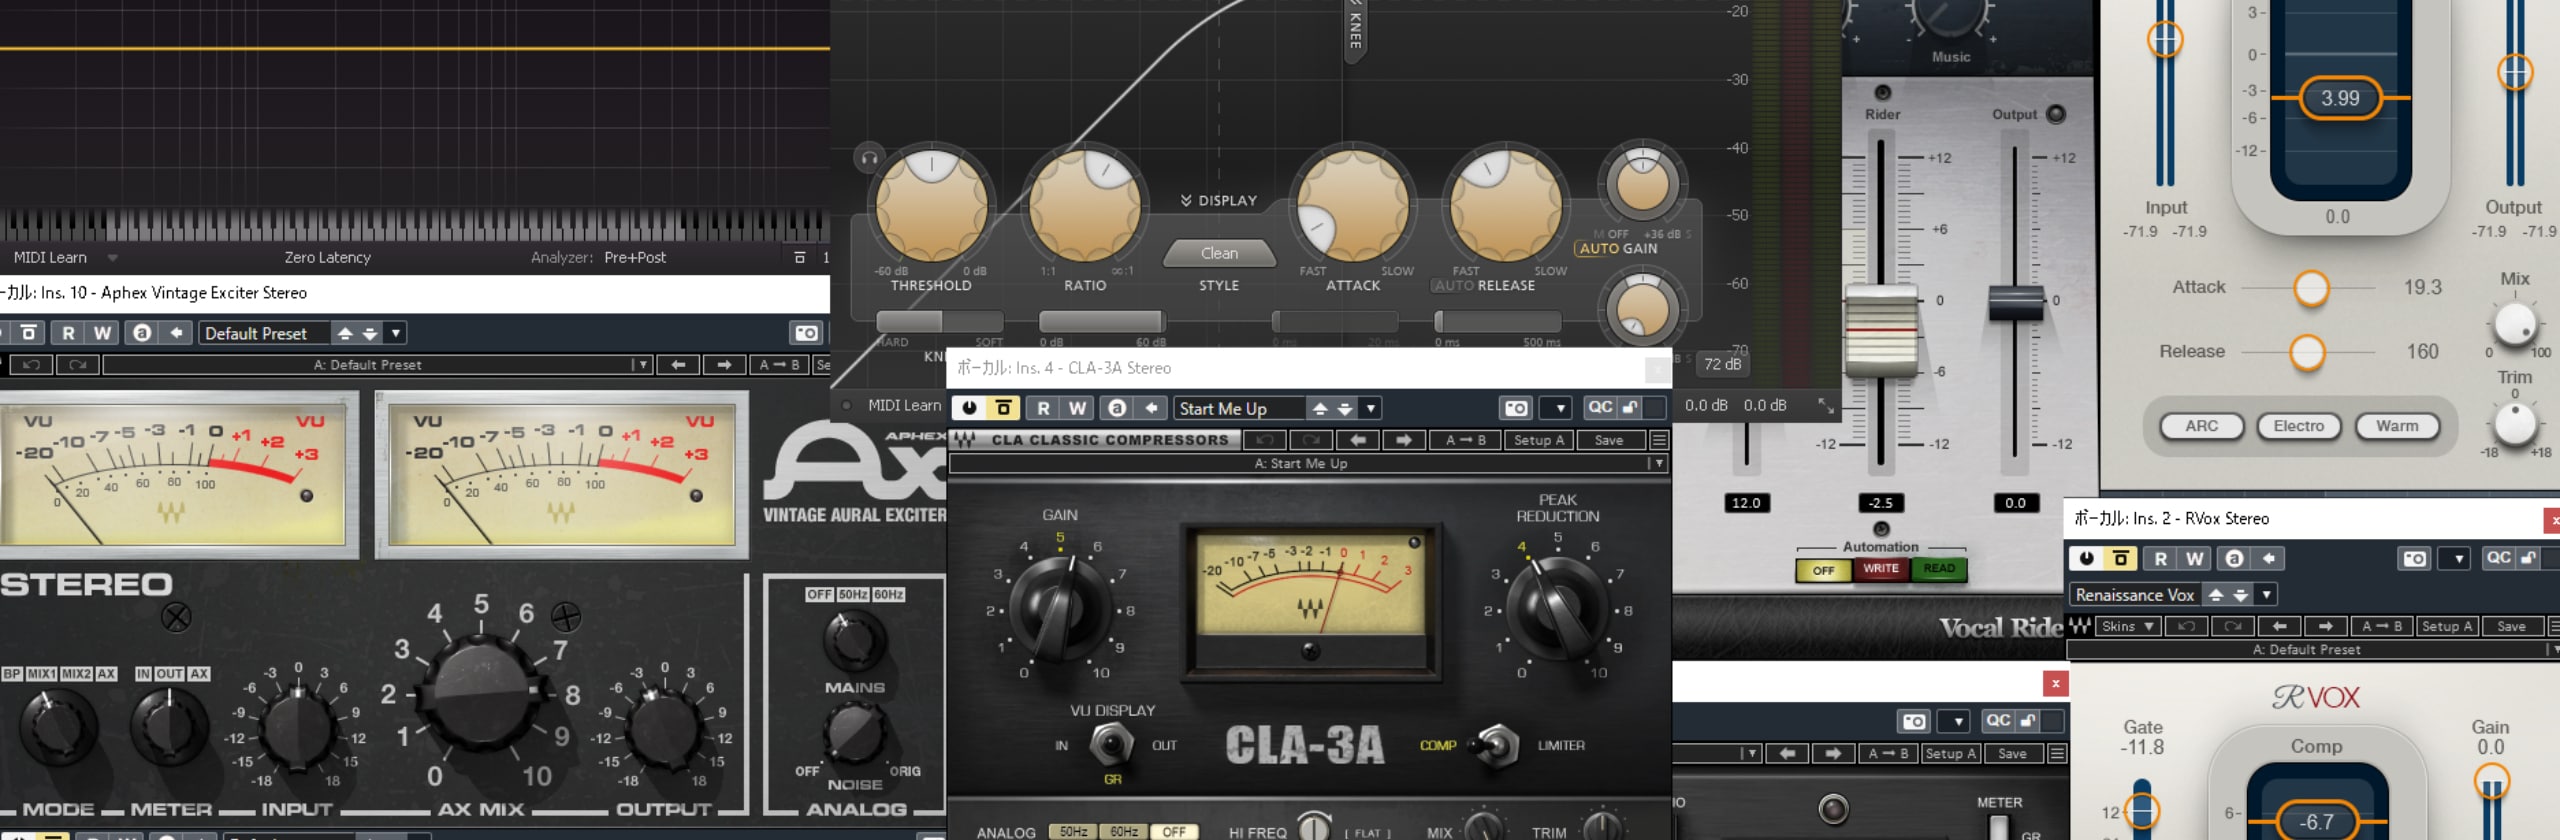Click the QC button in CLA-3A window

coord(1600,407)
